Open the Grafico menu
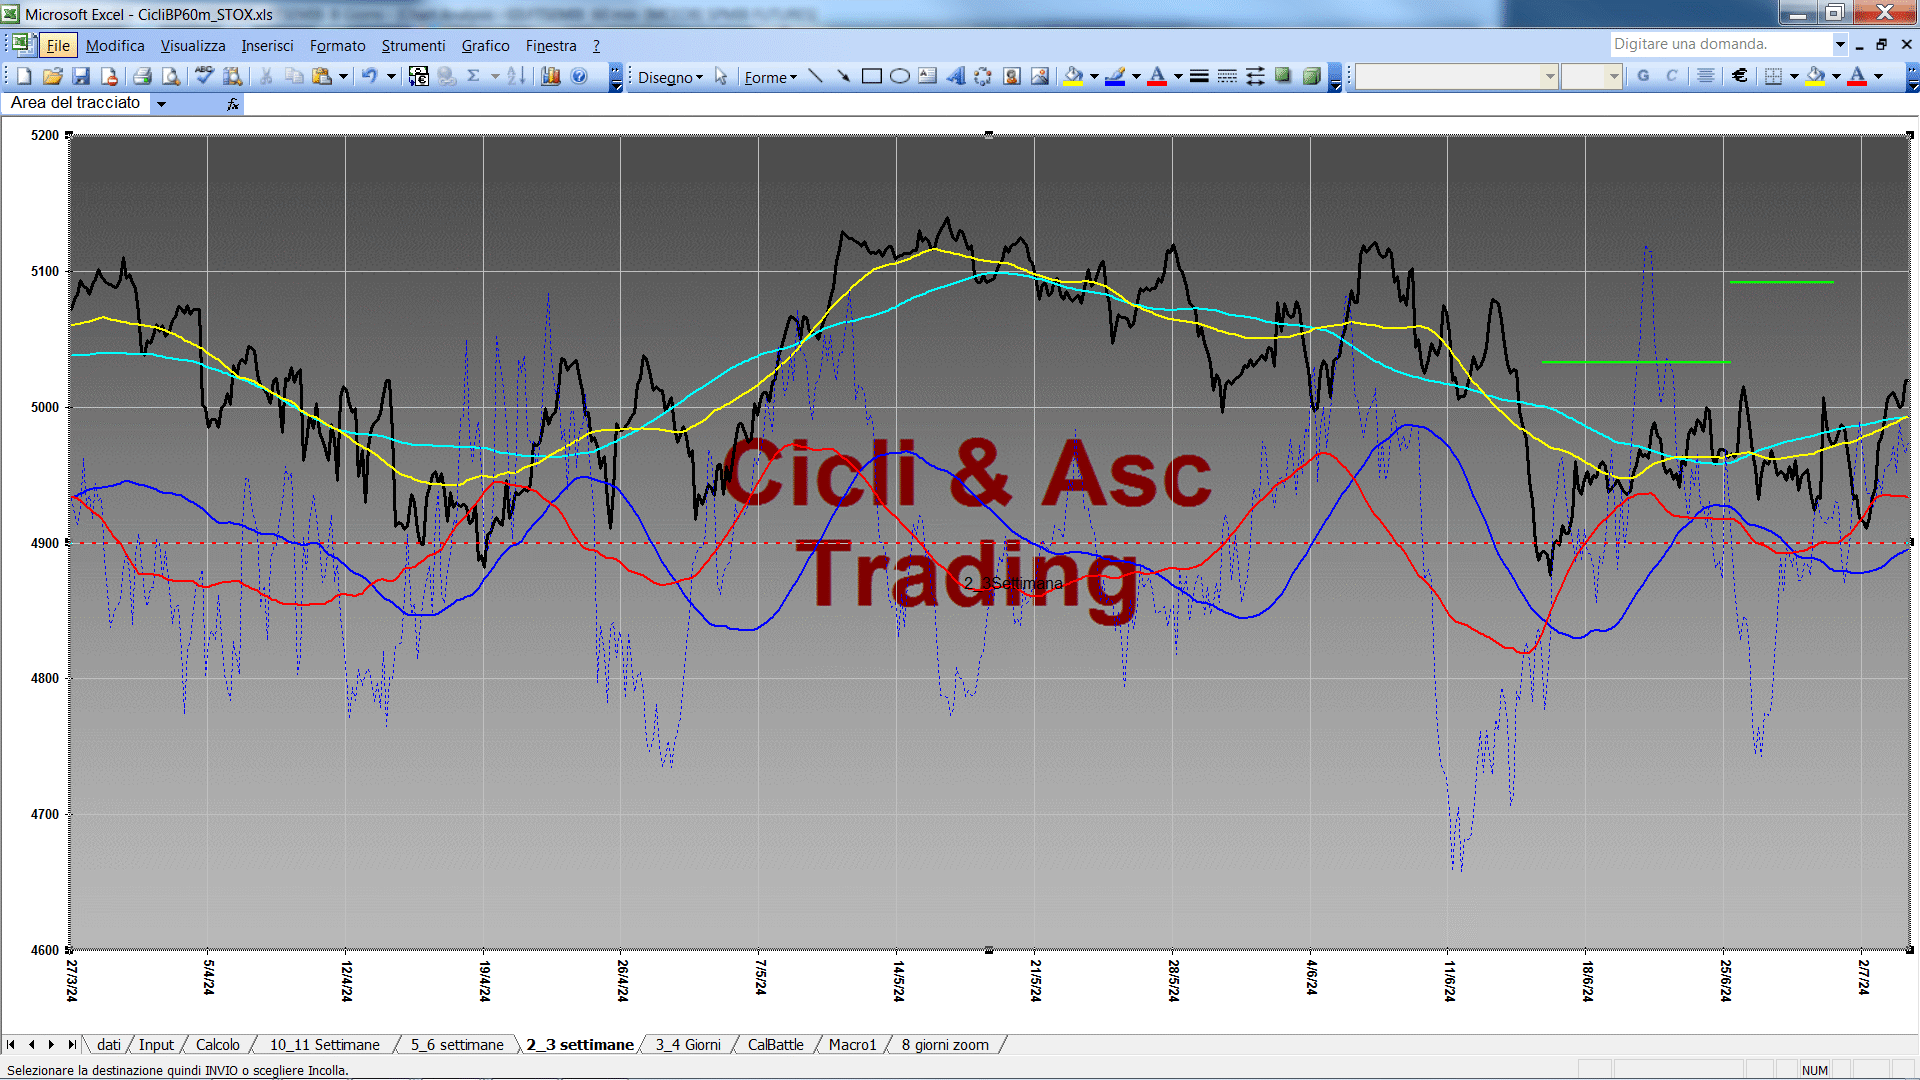Image resolution: width=1920 pixels, height=1080 pixels. pos(485,46)
